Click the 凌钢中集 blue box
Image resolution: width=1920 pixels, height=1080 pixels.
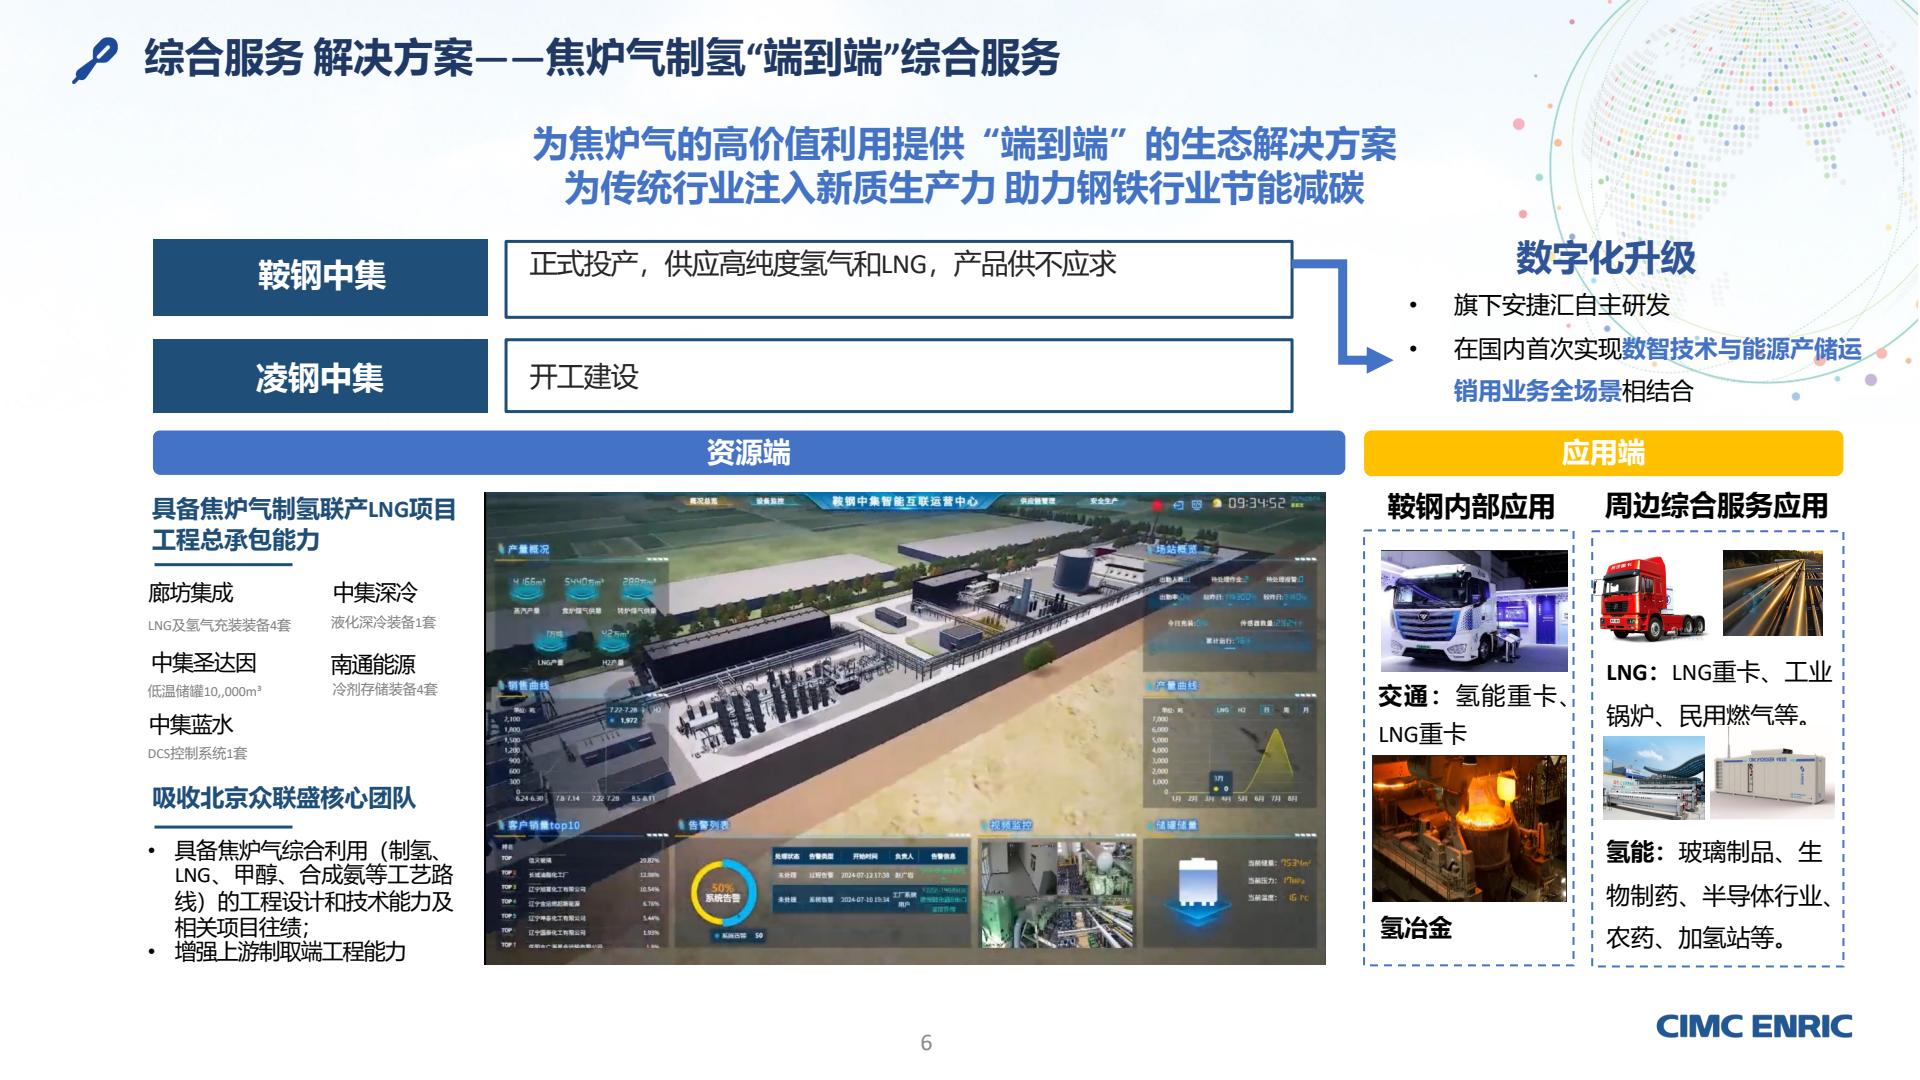click(x=320, y=376)
